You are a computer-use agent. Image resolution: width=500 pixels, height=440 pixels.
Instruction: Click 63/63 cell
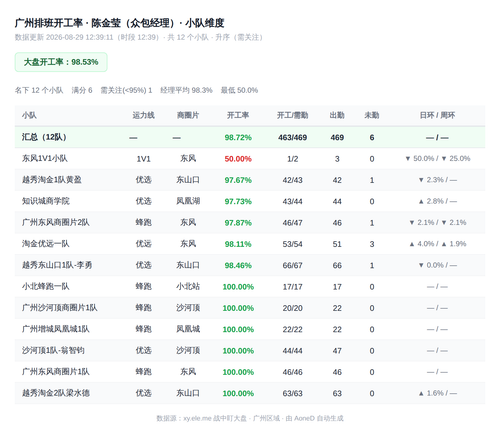click(x=292, y=393)
